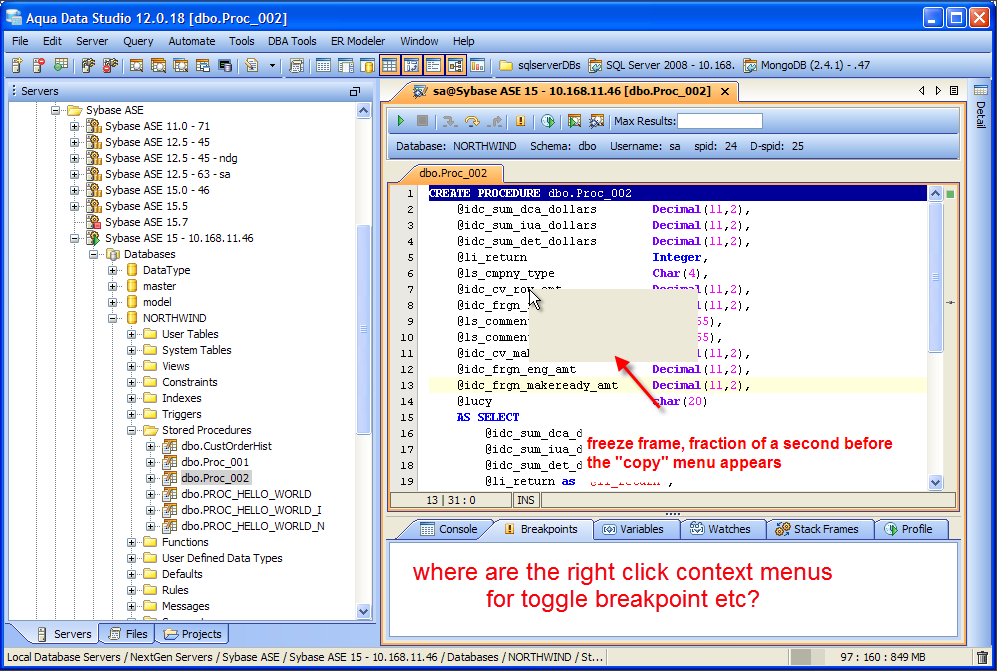The width and height of the screenshot is (997, 671).
Task: Click the Step Over curved arrow icon
Action: pos(472,120)
